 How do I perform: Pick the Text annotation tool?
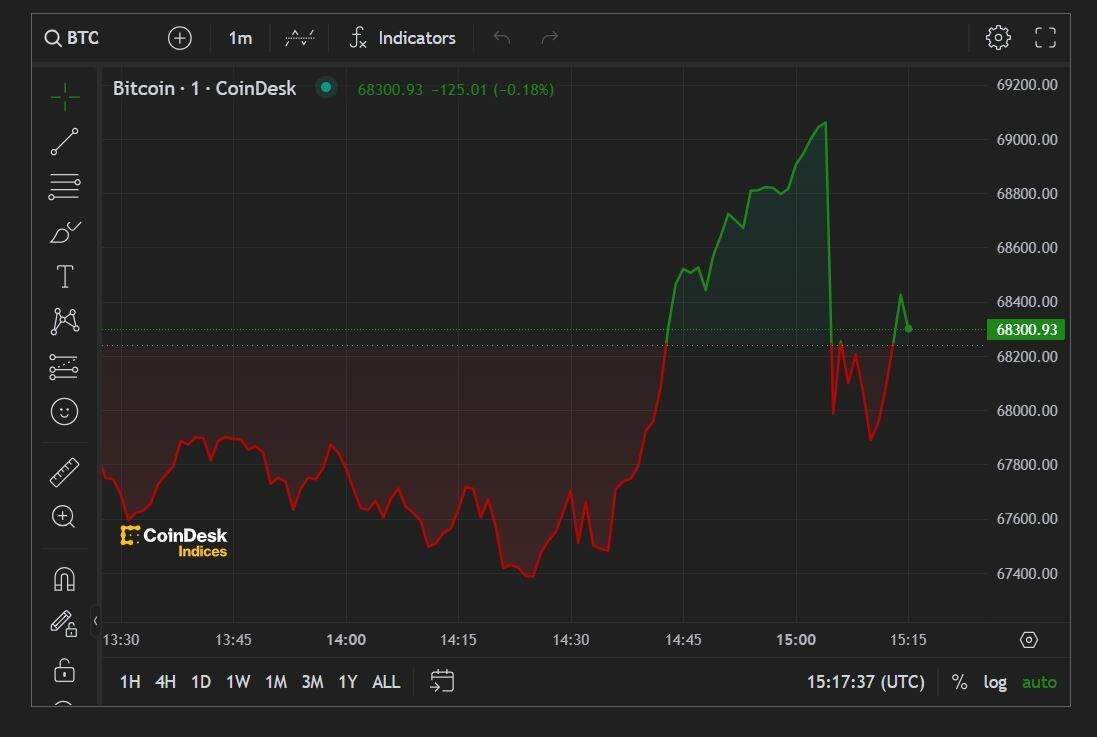tap(65, 277)
